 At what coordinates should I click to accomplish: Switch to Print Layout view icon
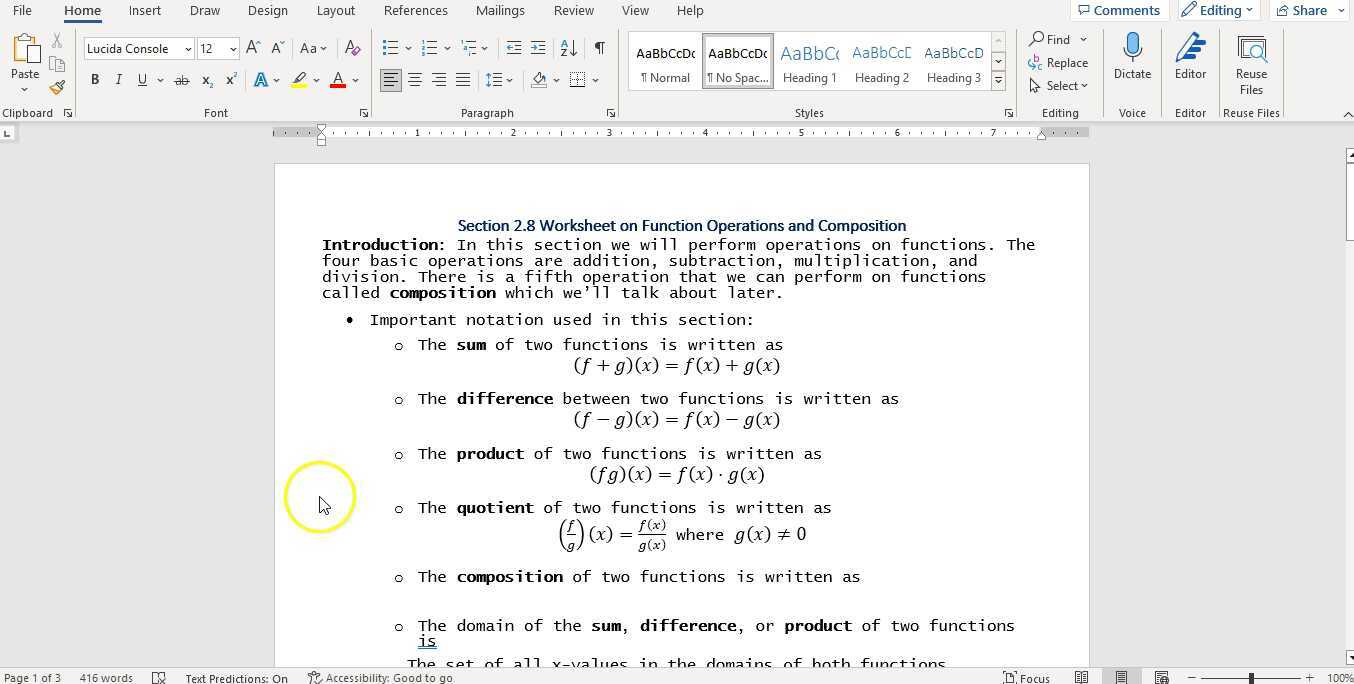click(x=1122, y=677)
